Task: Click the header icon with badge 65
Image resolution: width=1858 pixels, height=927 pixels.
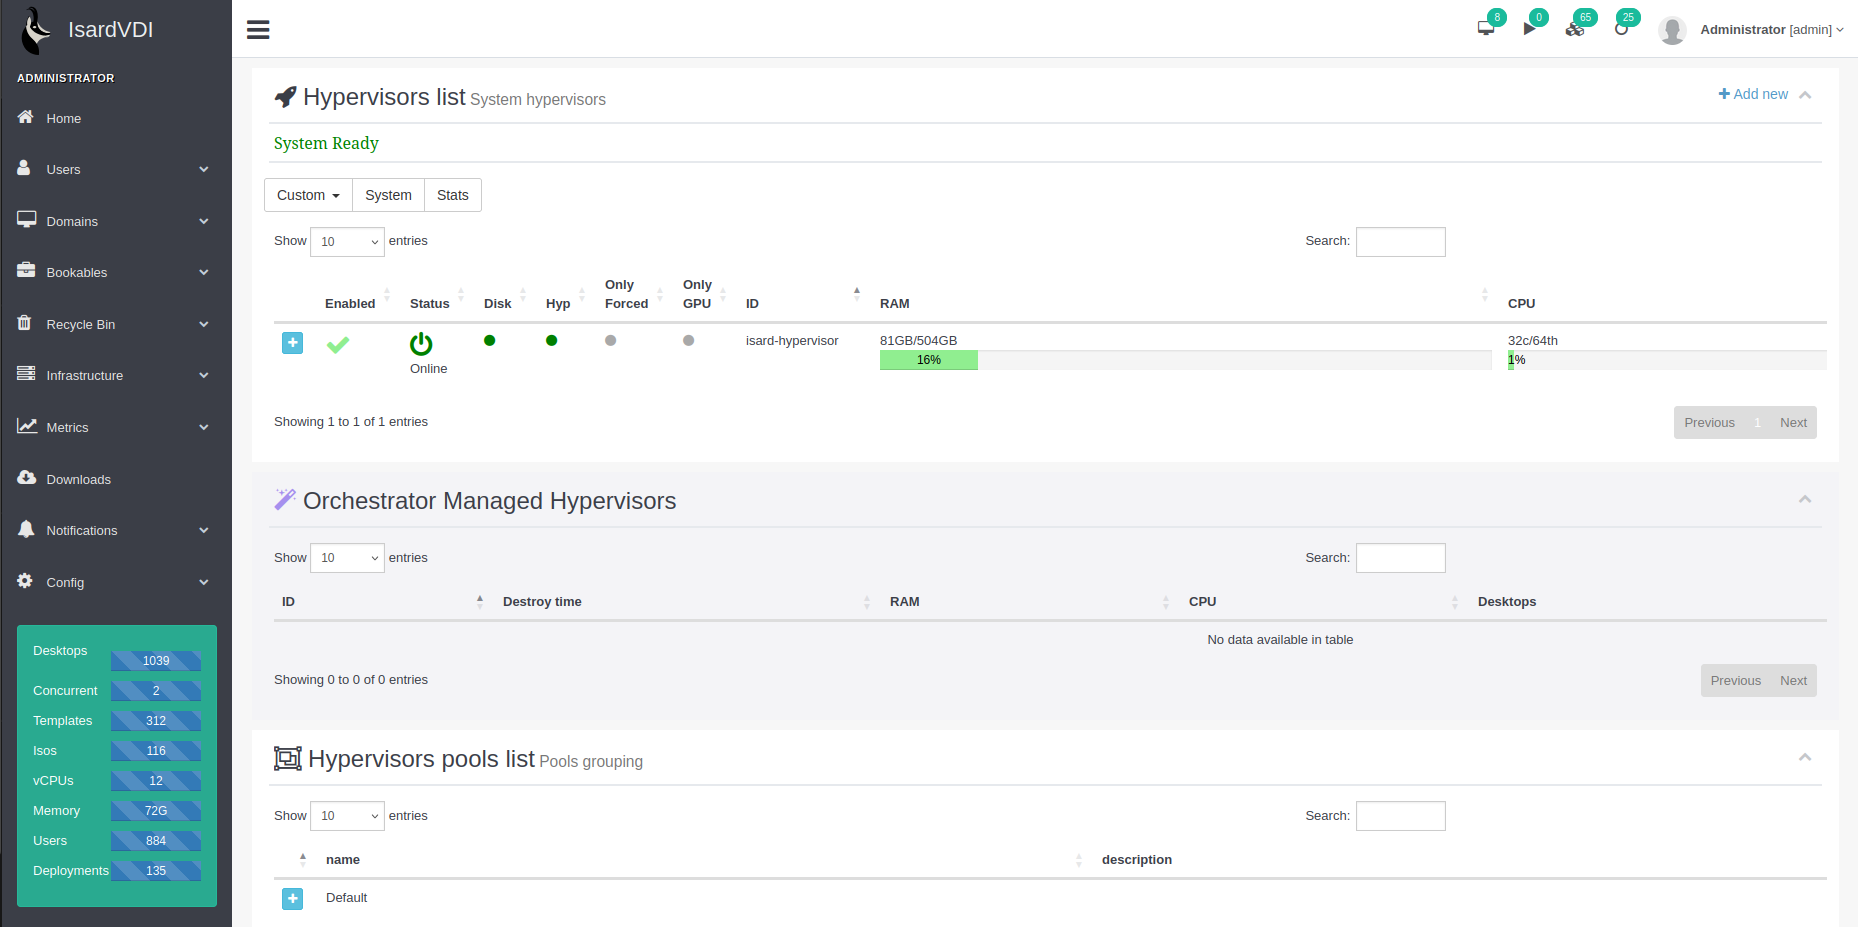Action: pyautogui.click(x=1575, y=29)
